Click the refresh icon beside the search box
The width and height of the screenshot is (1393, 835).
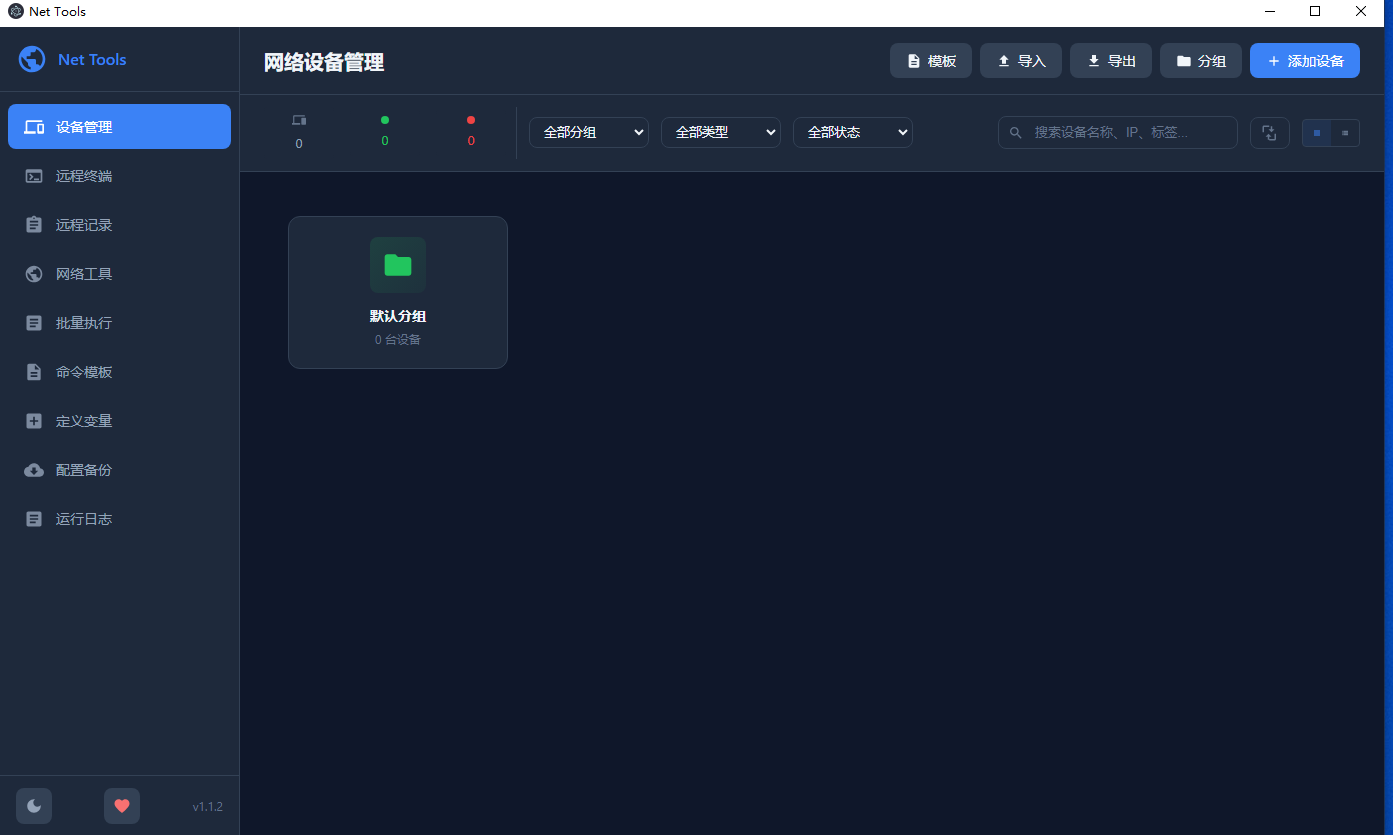[1269, 132]
